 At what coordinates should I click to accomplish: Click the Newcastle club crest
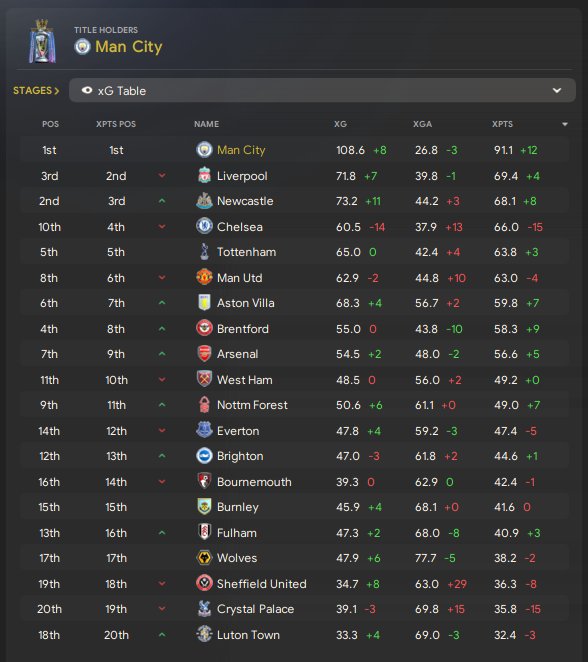click(x=204, y=201)
